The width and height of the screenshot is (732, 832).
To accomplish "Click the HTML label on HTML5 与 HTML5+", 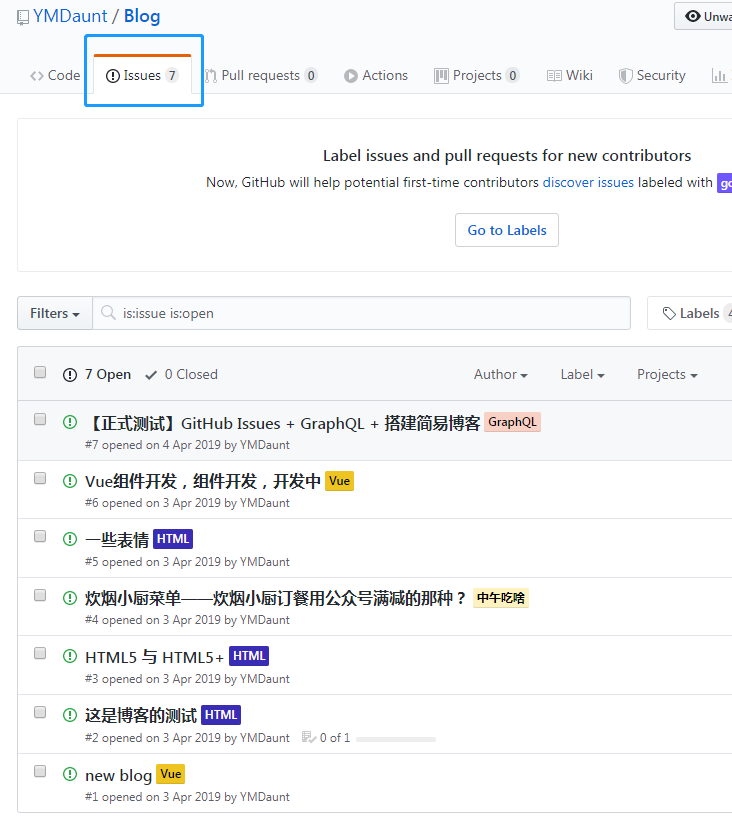I will pyautogui.click(x=249, y=656).
